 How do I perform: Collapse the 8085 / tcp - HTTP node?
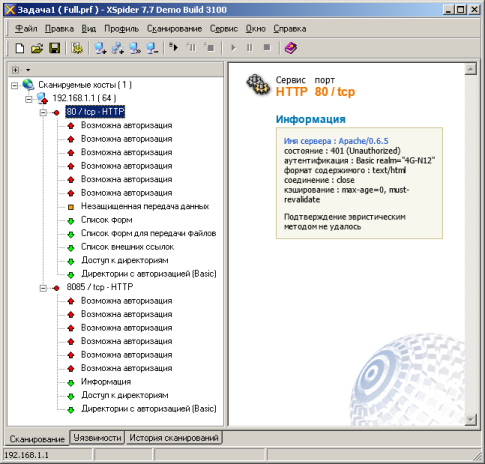coord(43,288)
